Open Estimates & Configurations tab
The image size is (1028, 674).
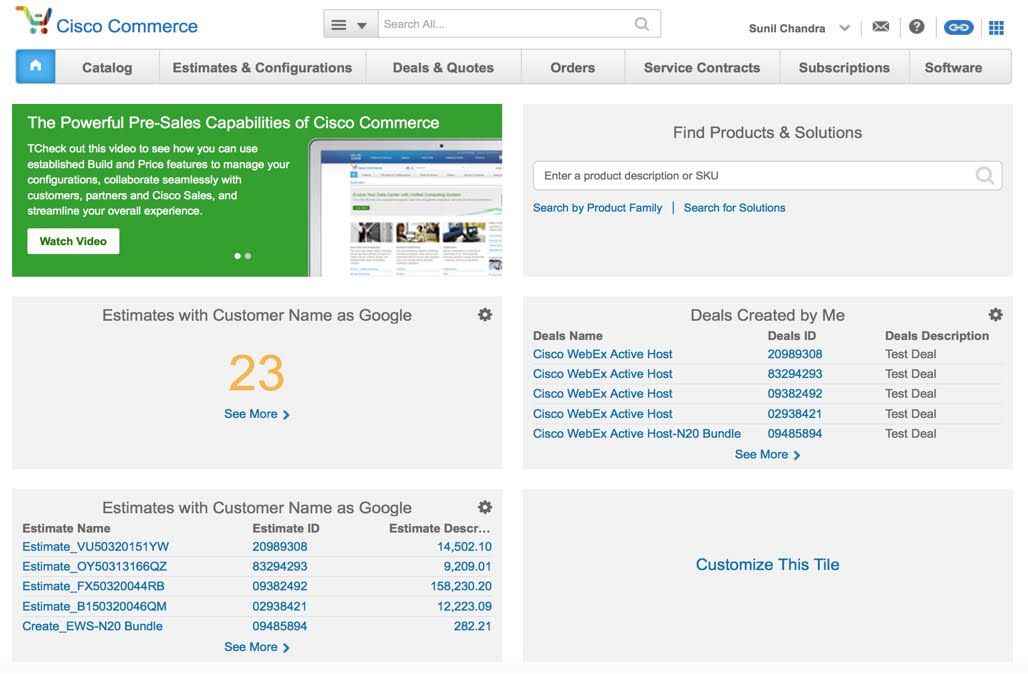click(262, 68)
